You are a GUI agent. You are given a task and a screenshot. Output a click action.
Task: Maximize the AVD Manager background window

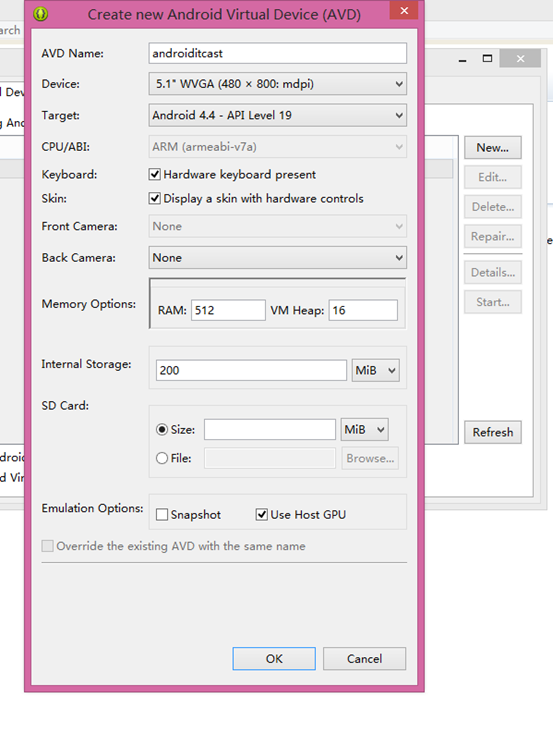coord(487,59)
